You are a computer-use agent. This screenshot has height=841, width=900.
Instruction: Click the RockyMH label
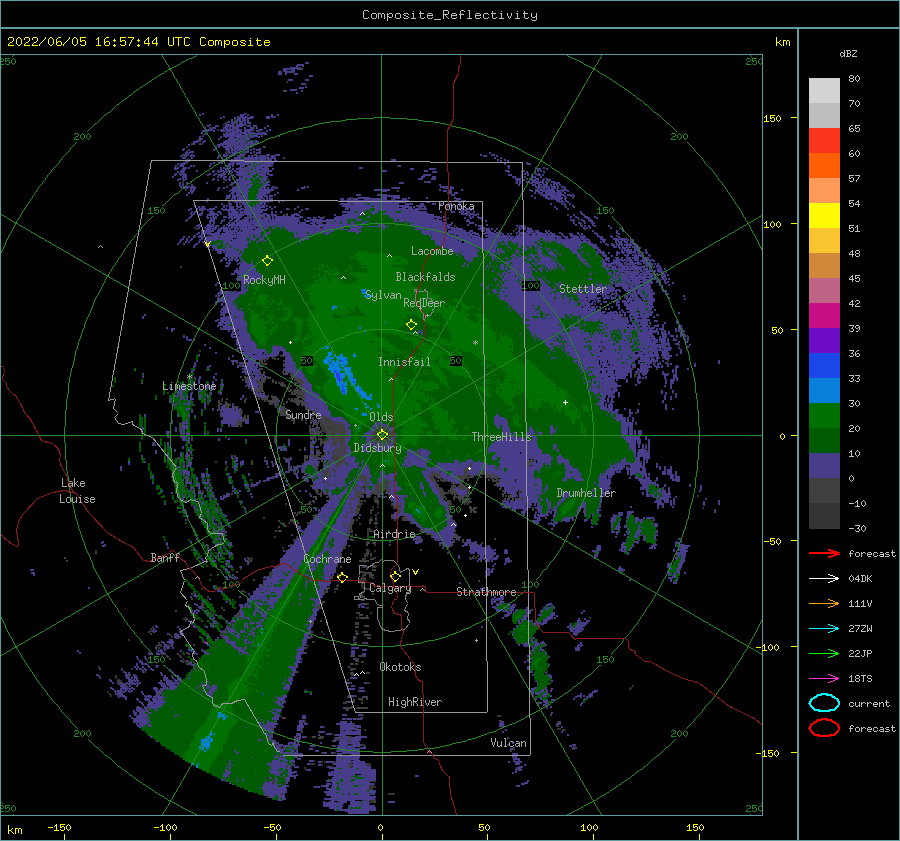[x=264, y=280]
